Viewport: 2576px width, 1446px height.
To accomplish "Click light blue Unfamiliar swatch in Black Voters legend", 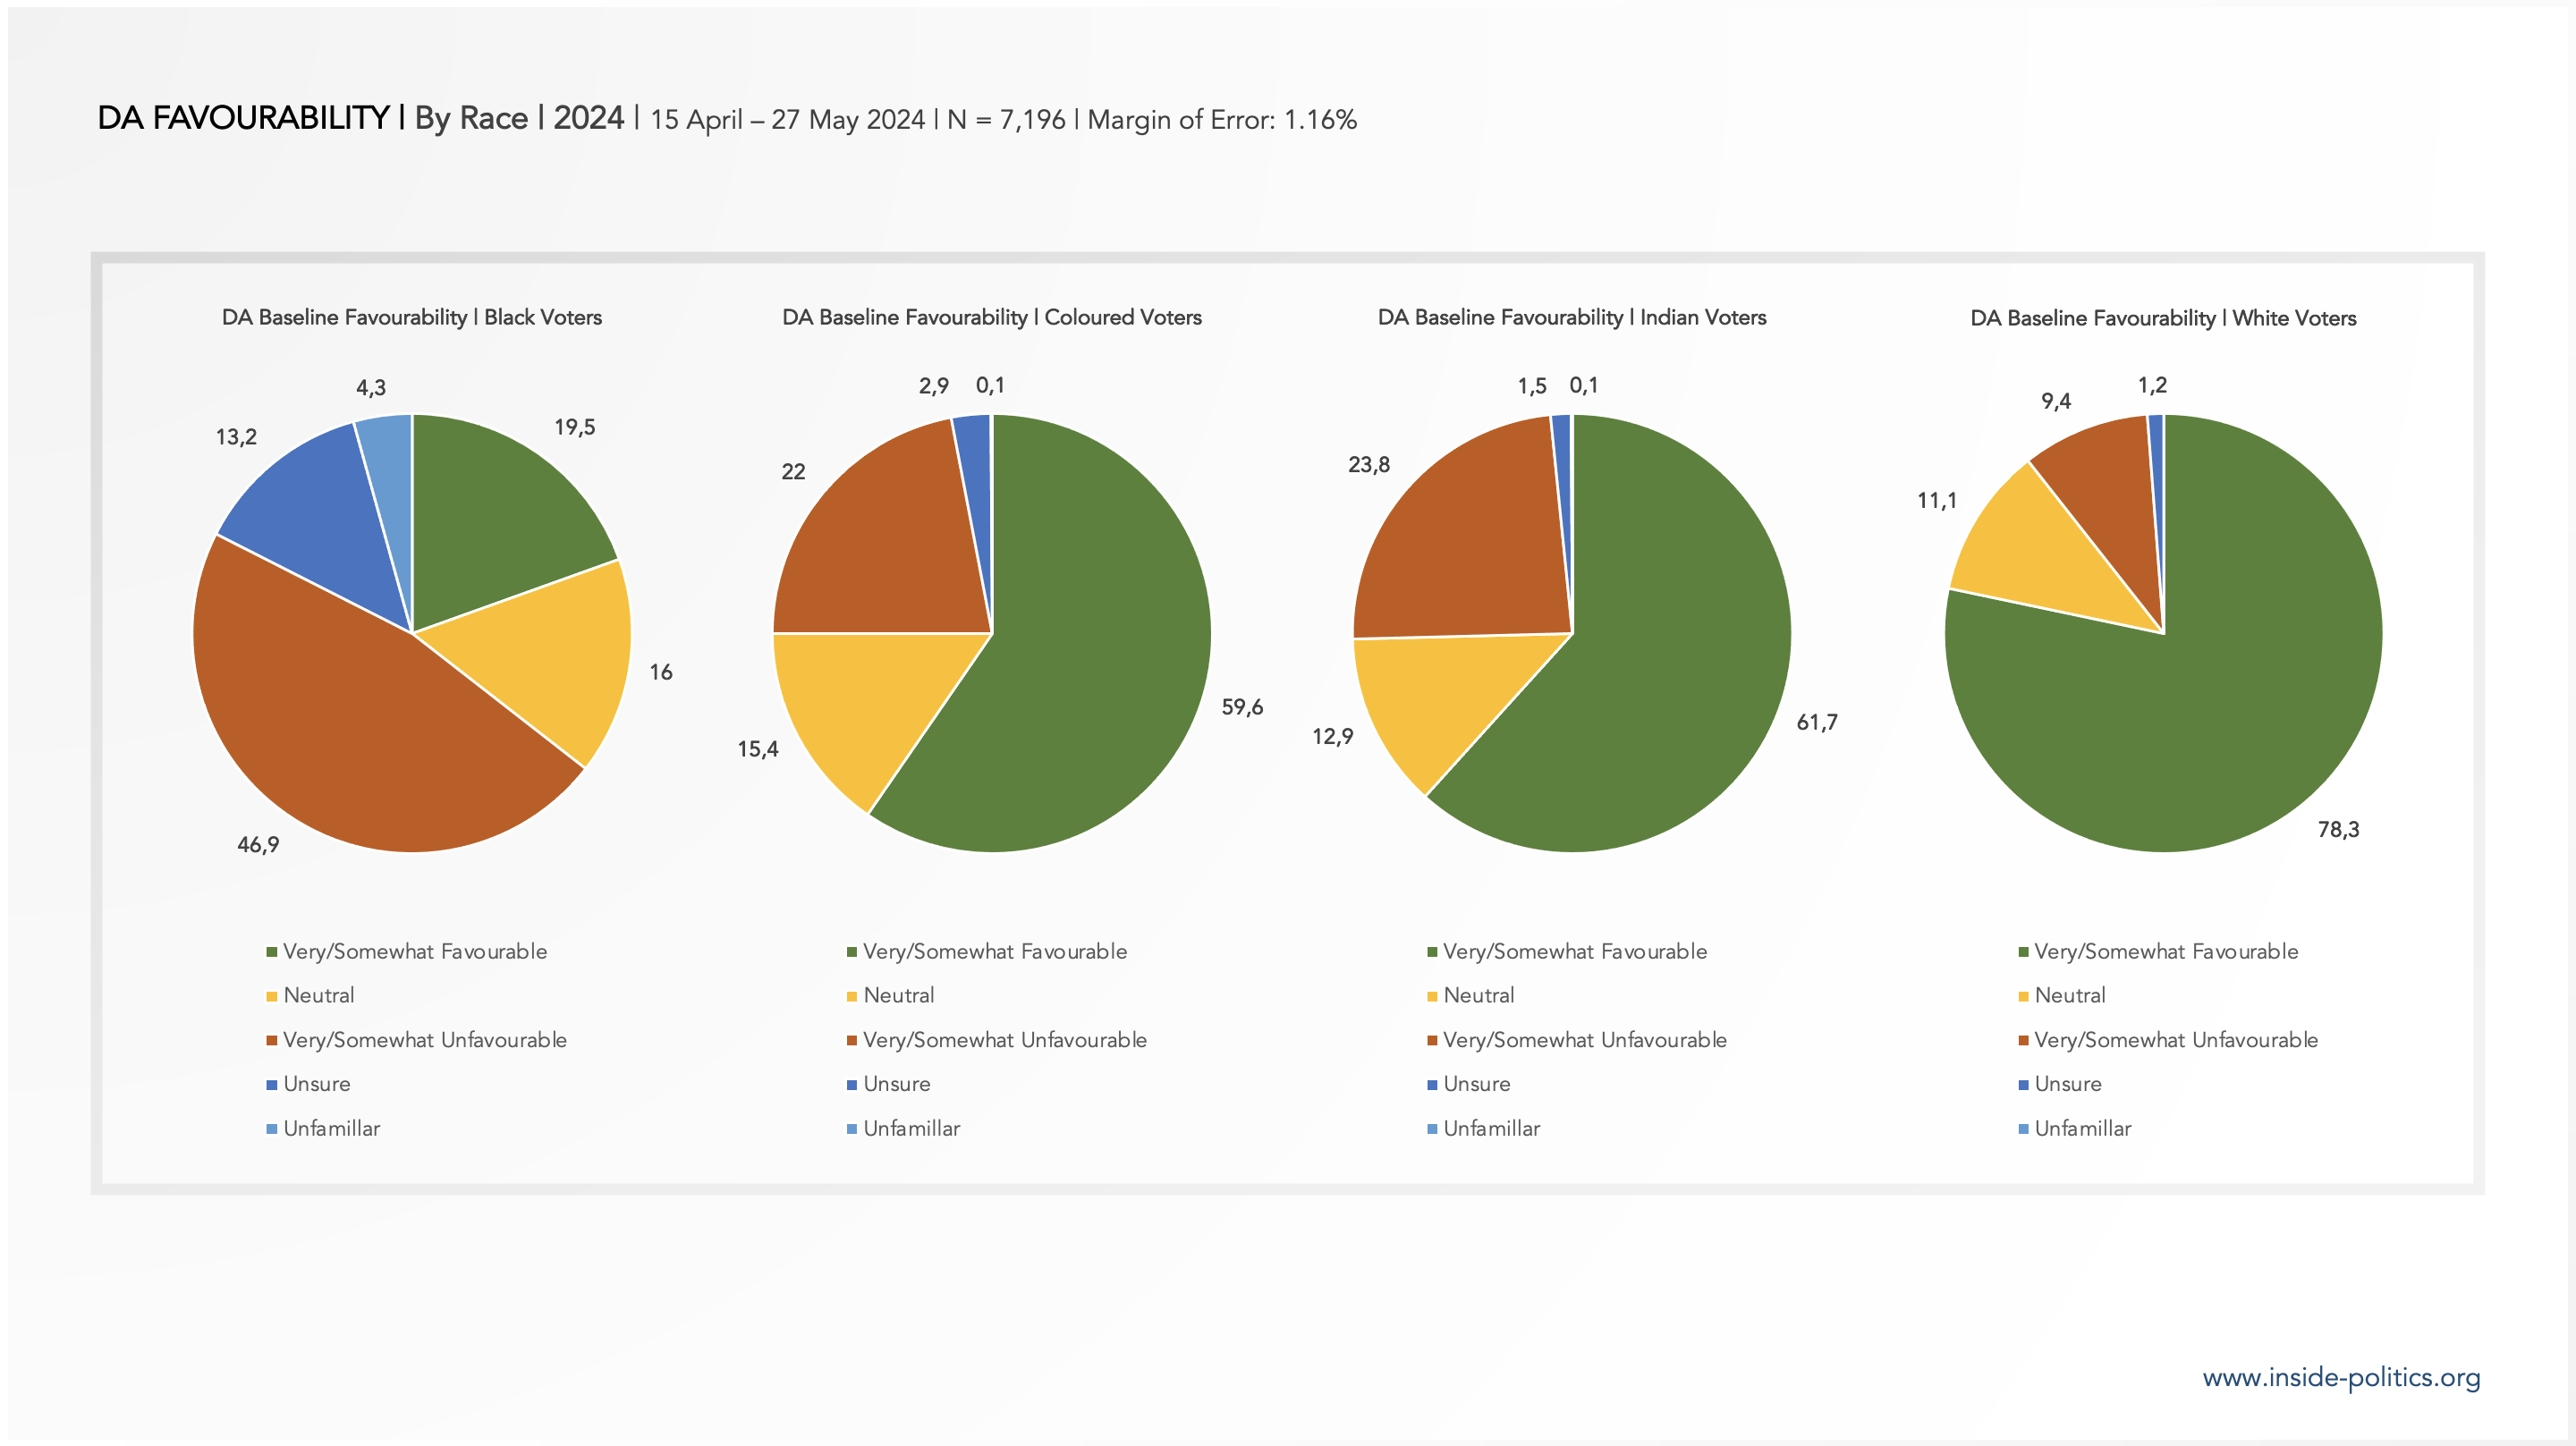I will pyautogui.click(x=271, y=1129).
